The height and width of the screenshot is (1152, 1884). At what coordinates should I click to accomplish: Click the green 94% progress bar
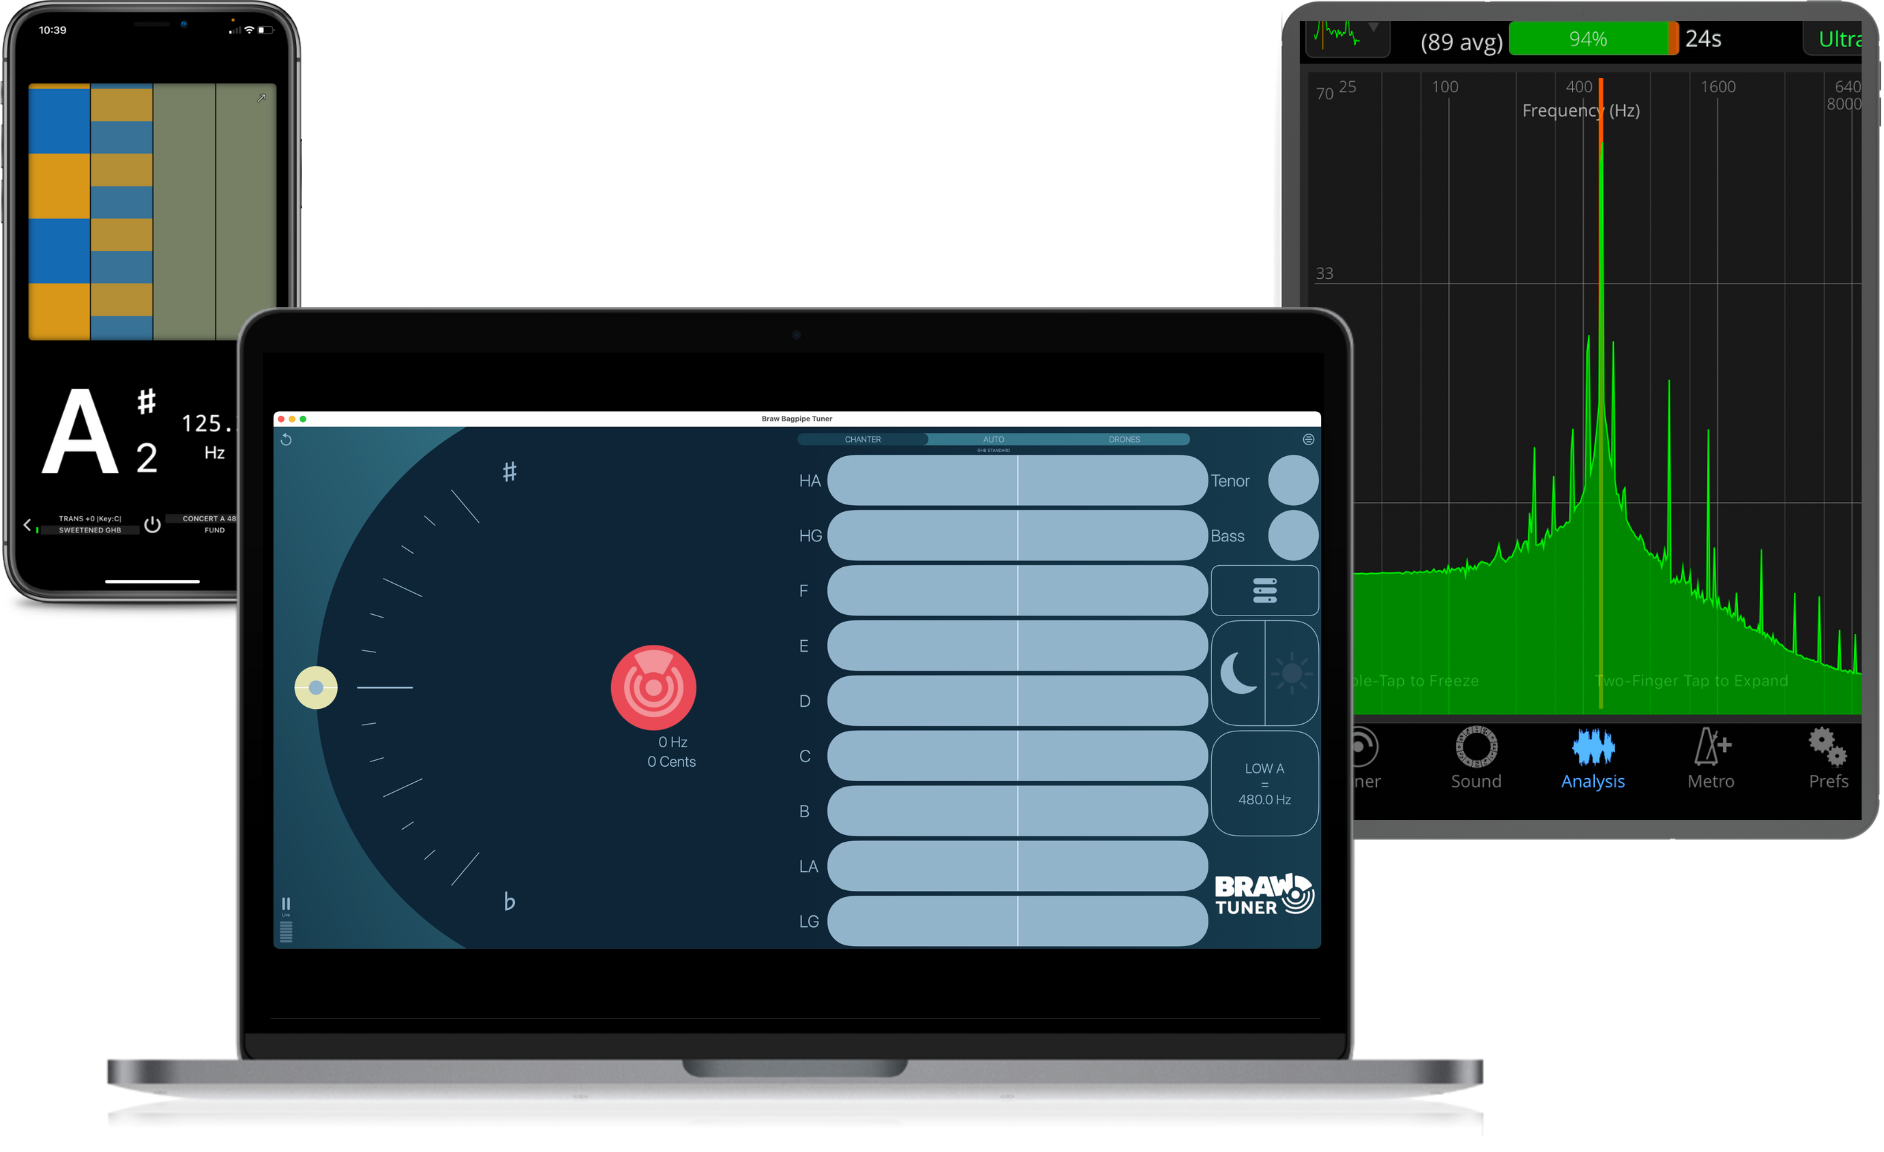pos(1587,40)
